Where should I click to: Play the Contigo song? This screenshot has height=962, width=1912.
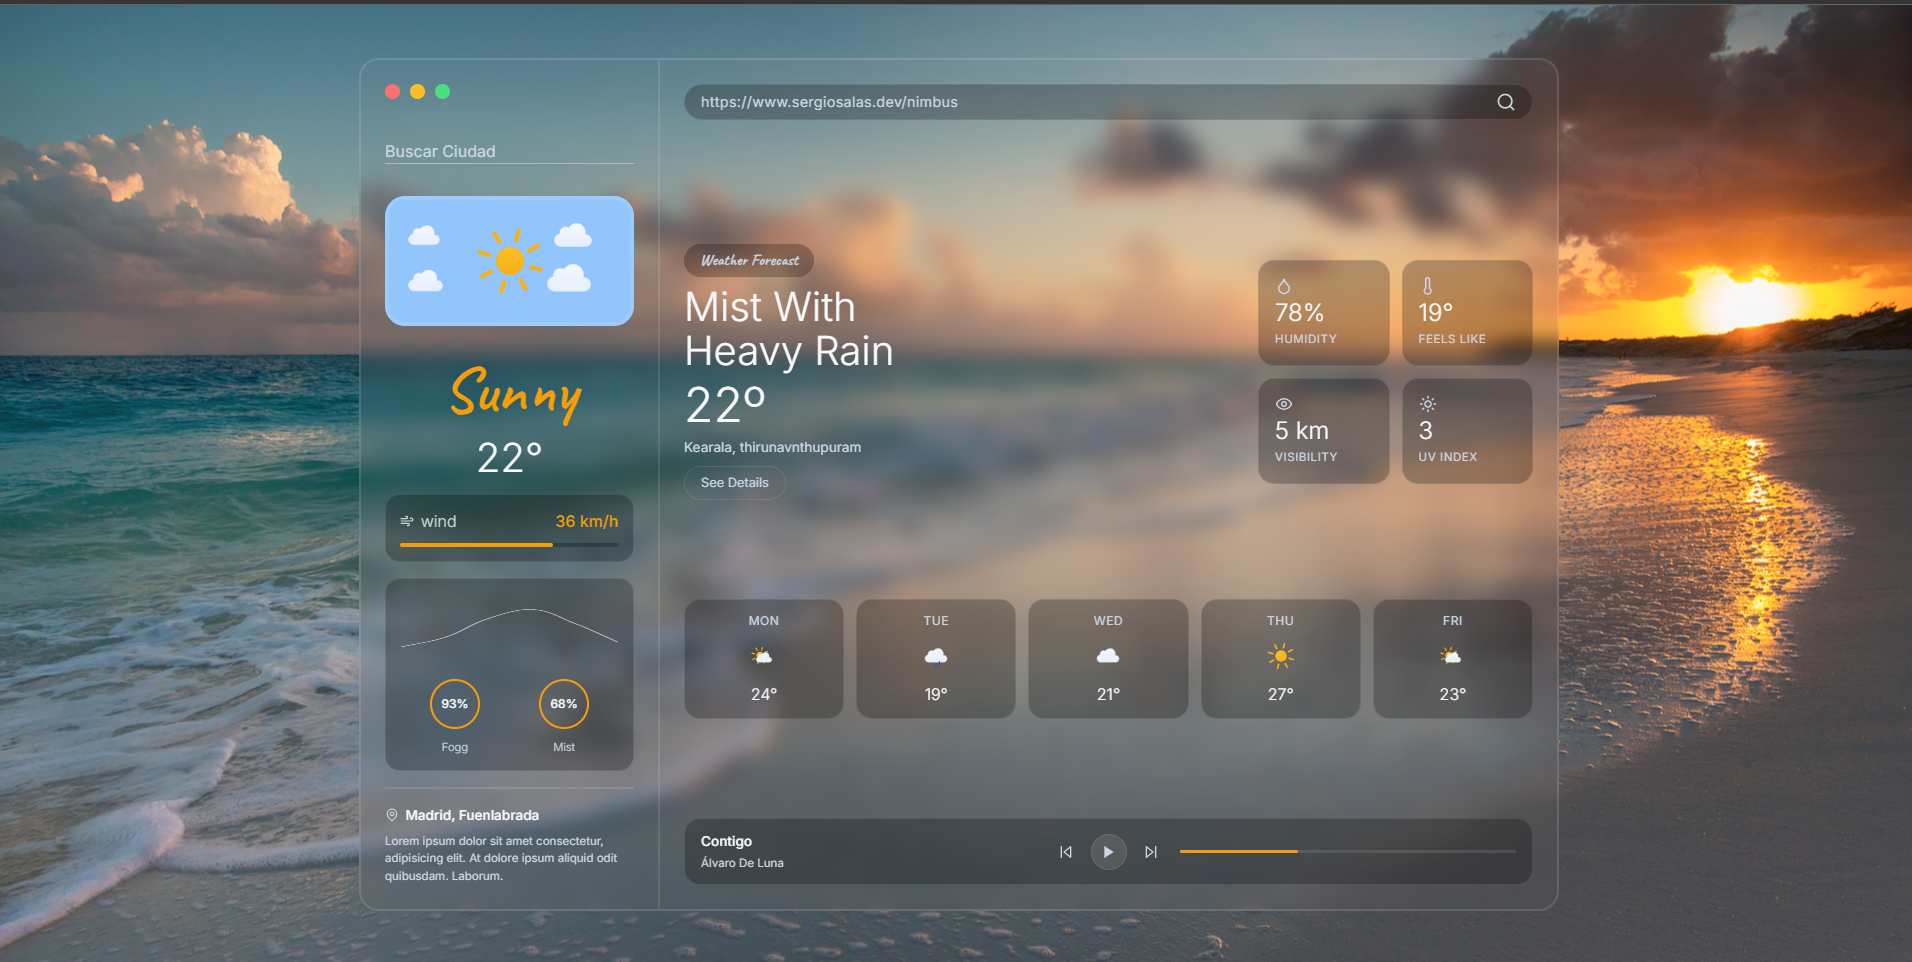[1108, 852]
